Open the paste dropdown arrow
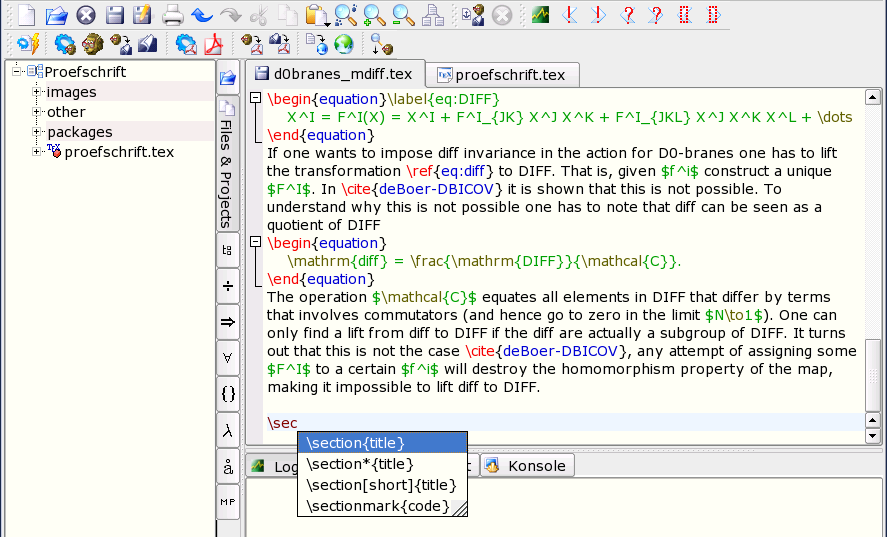887x537 pixels. coord(328,24)
